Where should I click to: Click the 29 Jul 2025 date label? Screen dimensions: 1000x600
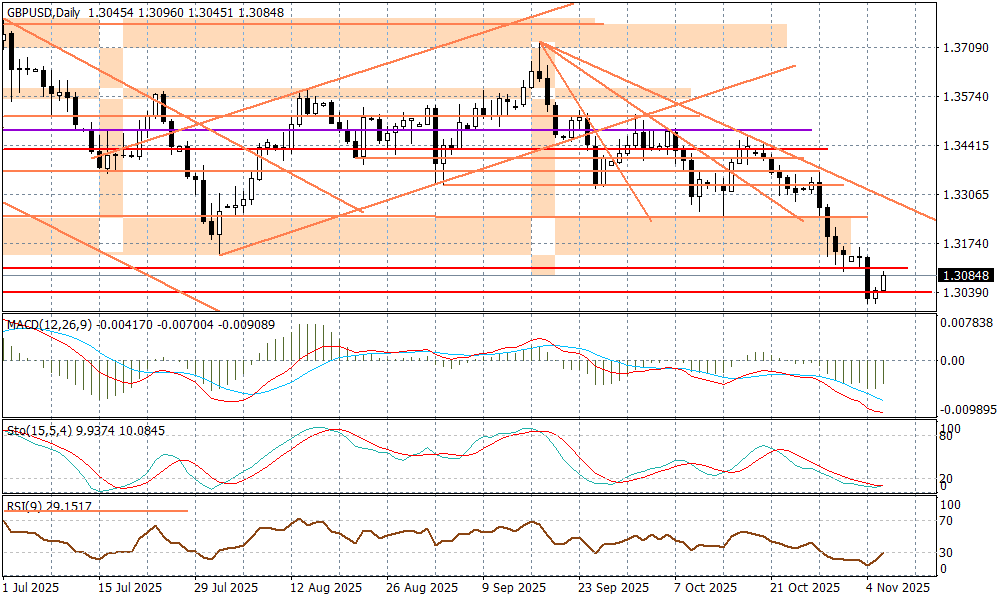(228, 587)
